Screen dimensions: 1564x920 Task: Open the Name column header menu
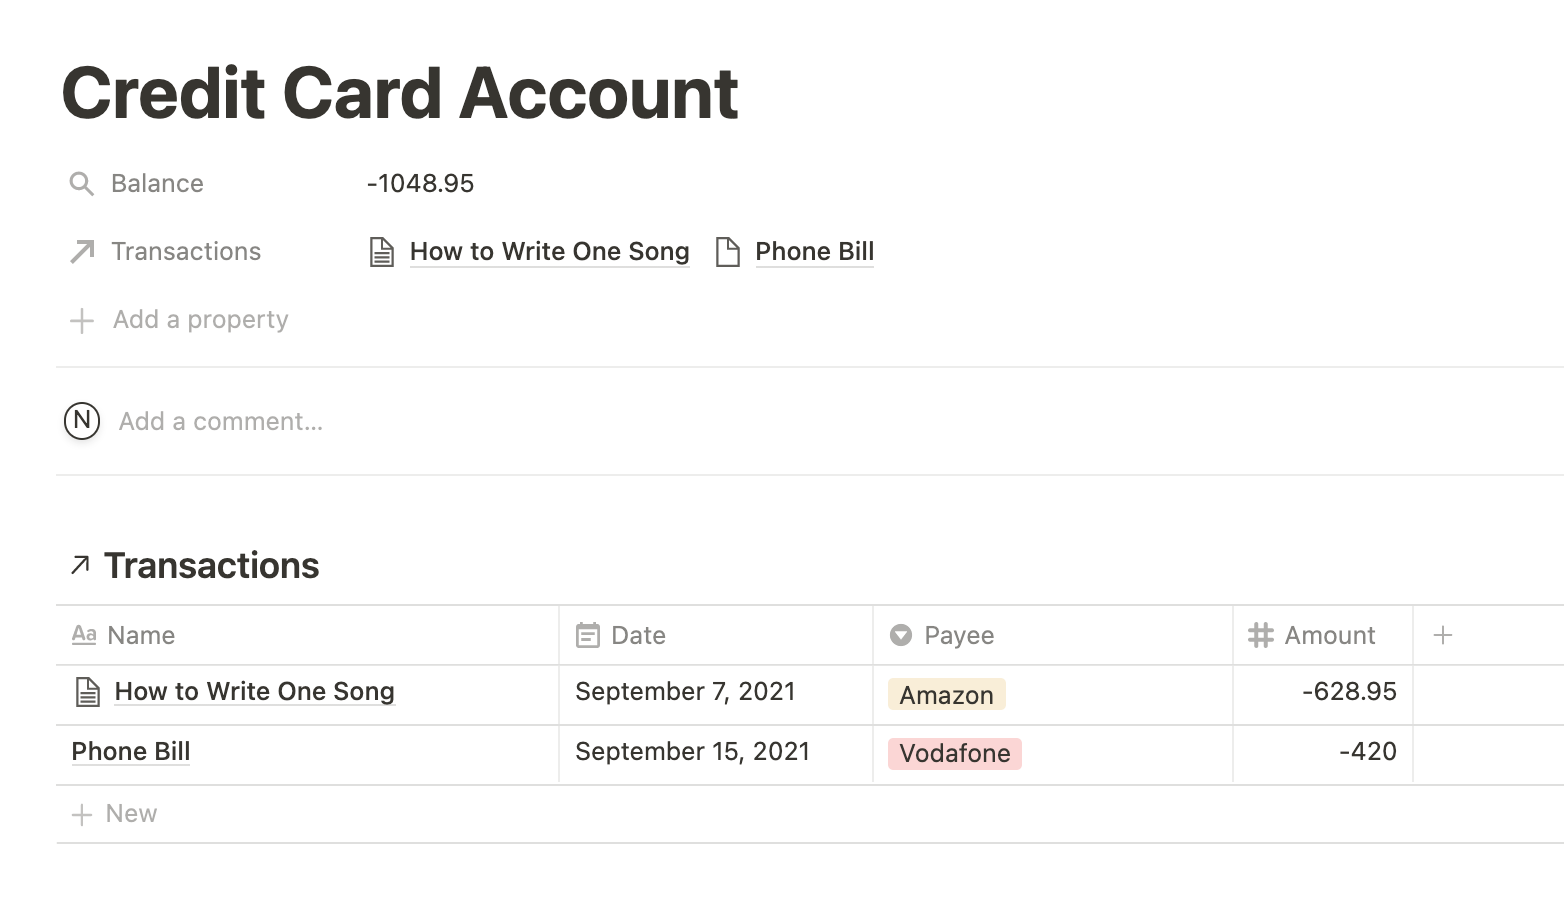click(x=308, y=635)
